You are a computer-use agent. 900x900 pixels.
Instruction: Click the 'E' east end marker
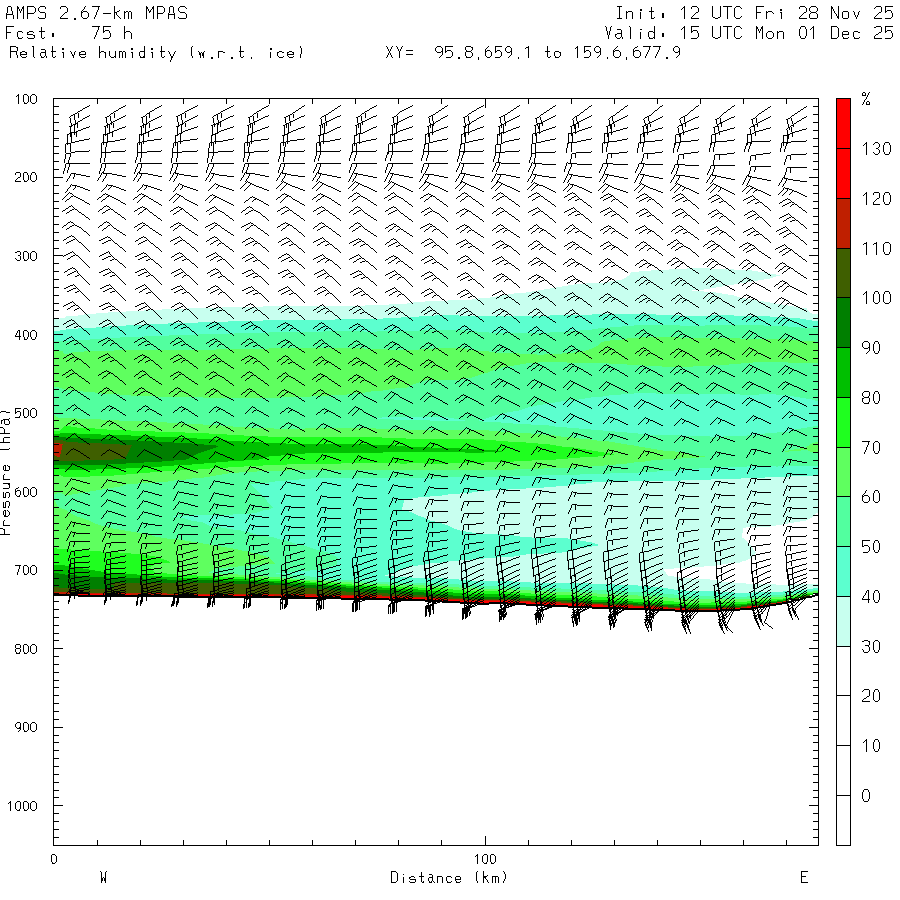804,878
